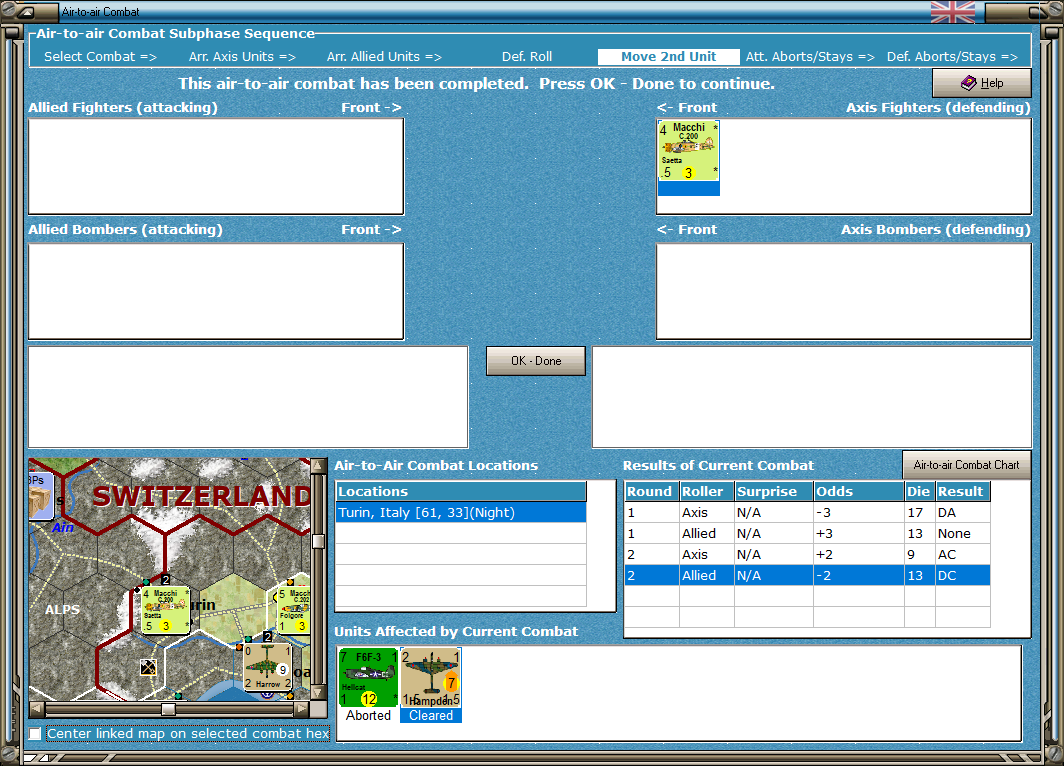
Task: Click the map horizontal scrollbar thumb
Action: click(168, 709)
